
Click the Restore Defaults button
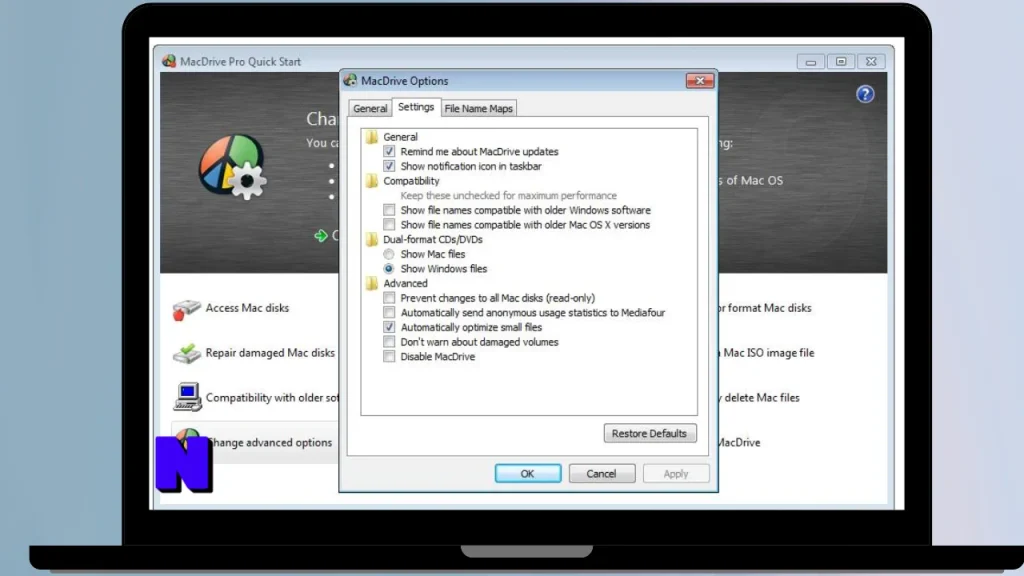(650, 434)
